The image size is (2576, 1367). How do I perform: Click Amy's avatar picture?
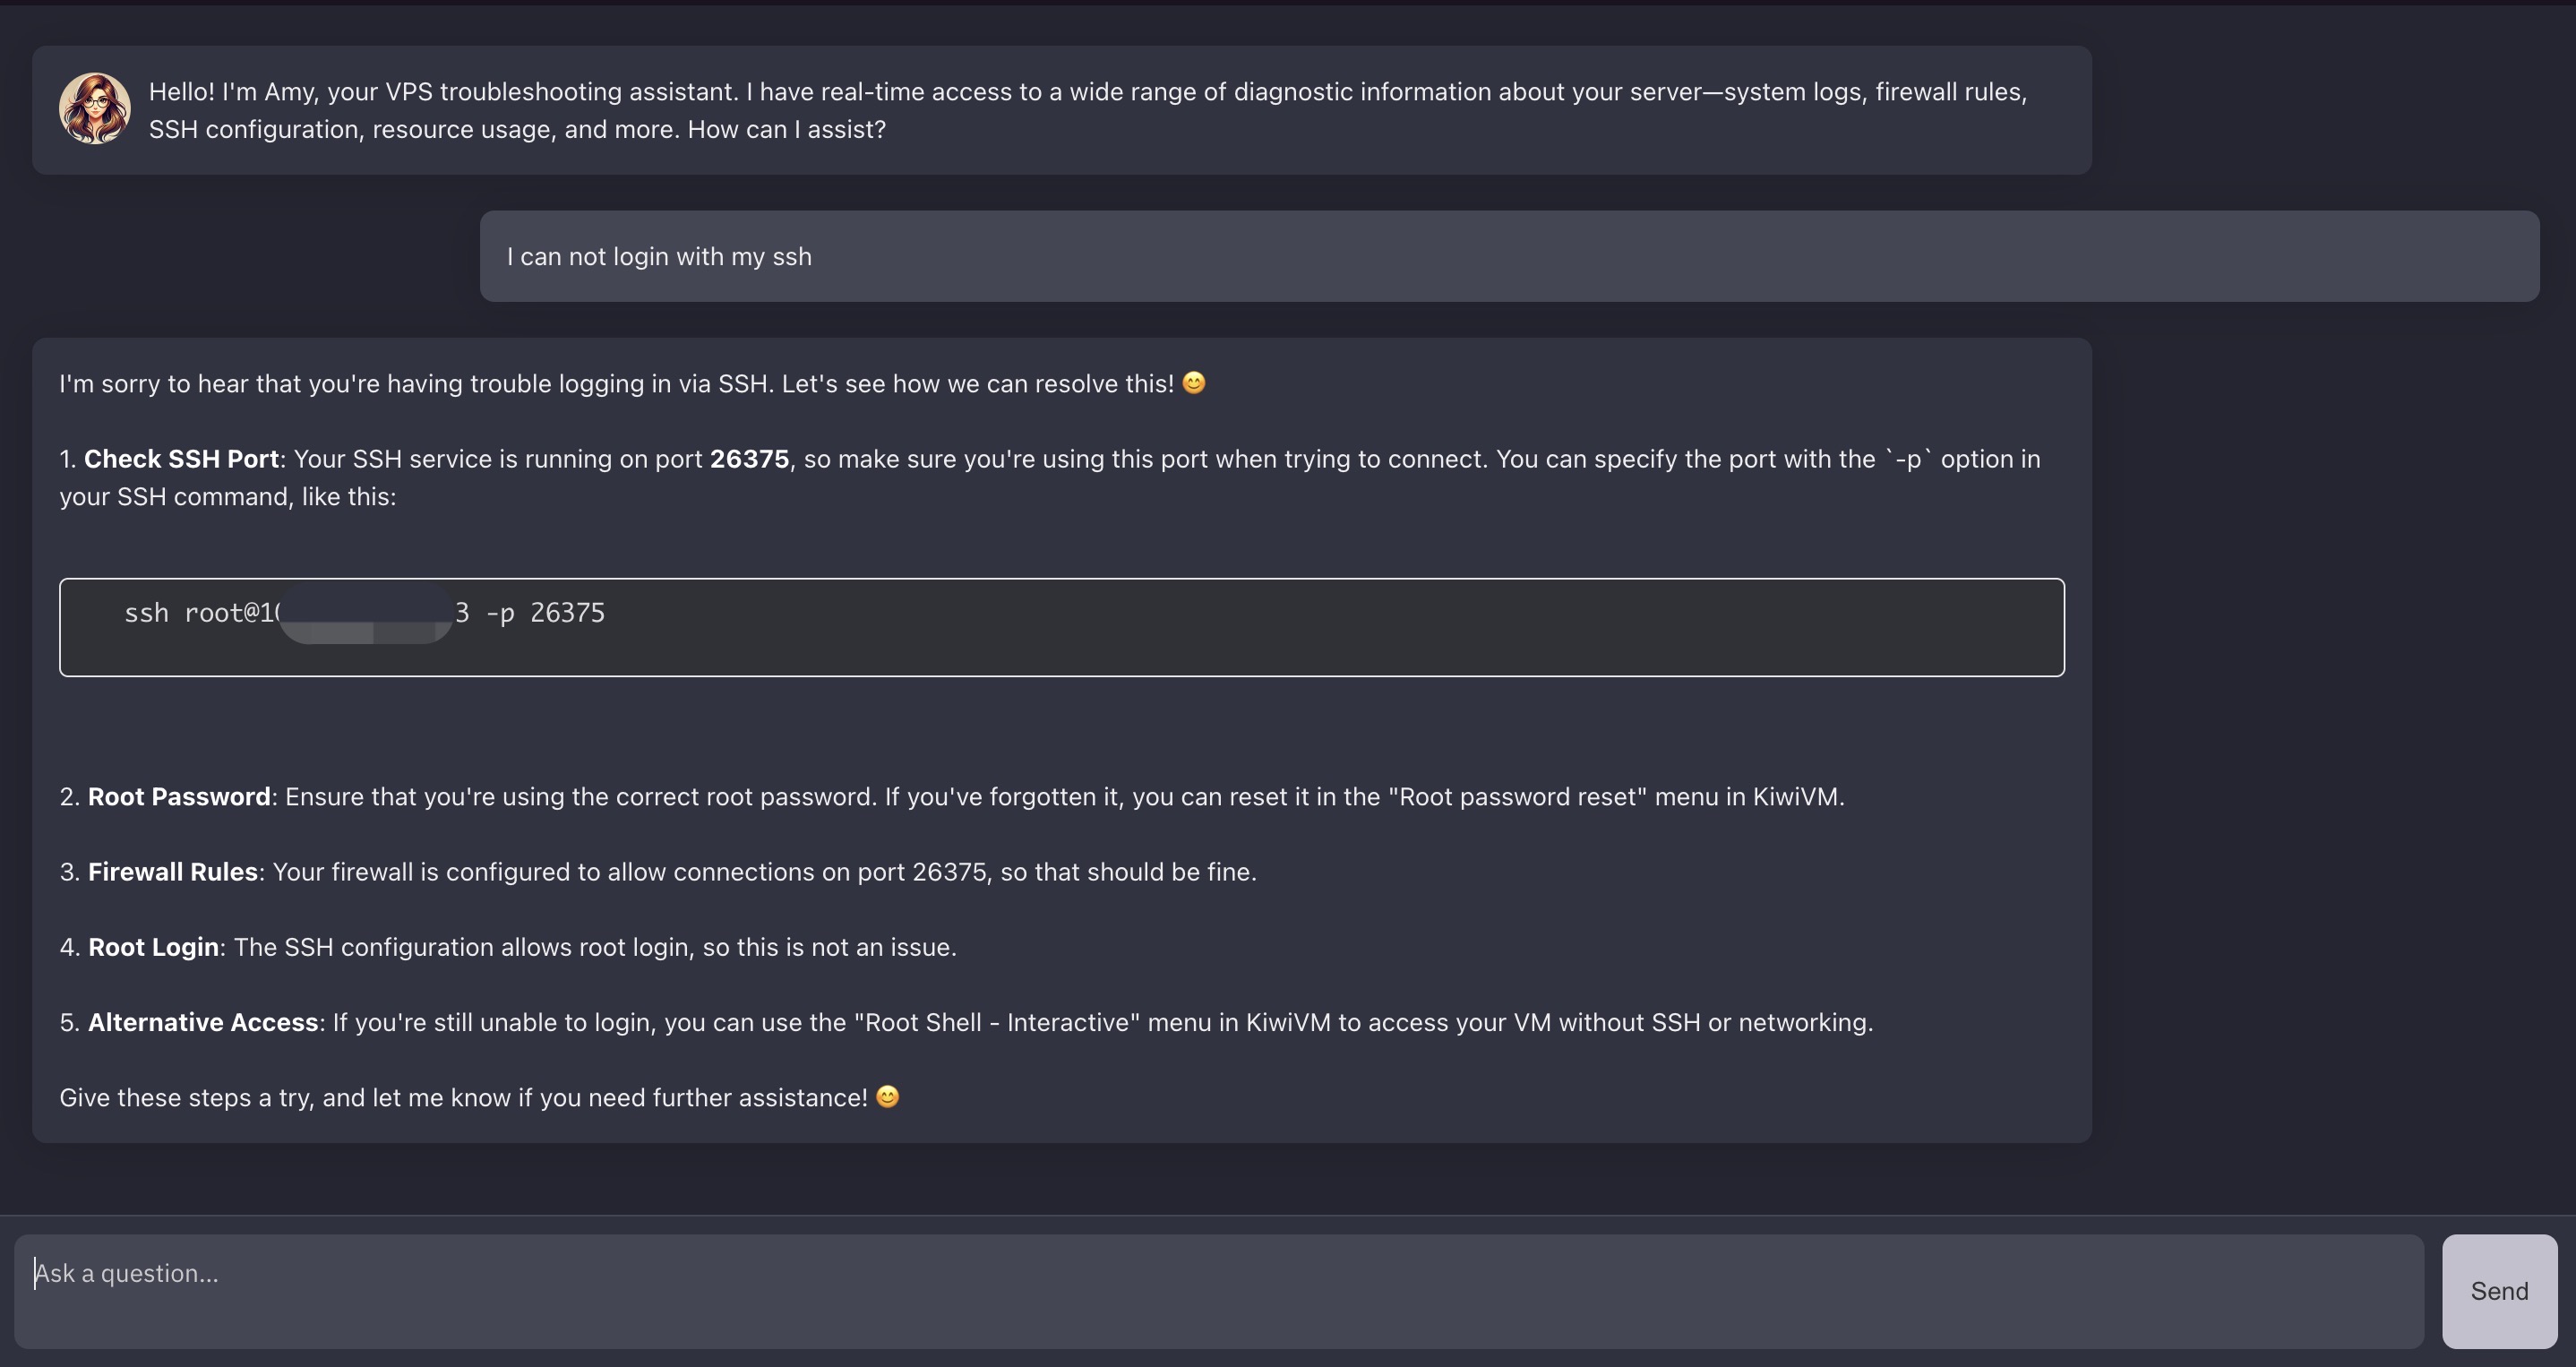95,109
